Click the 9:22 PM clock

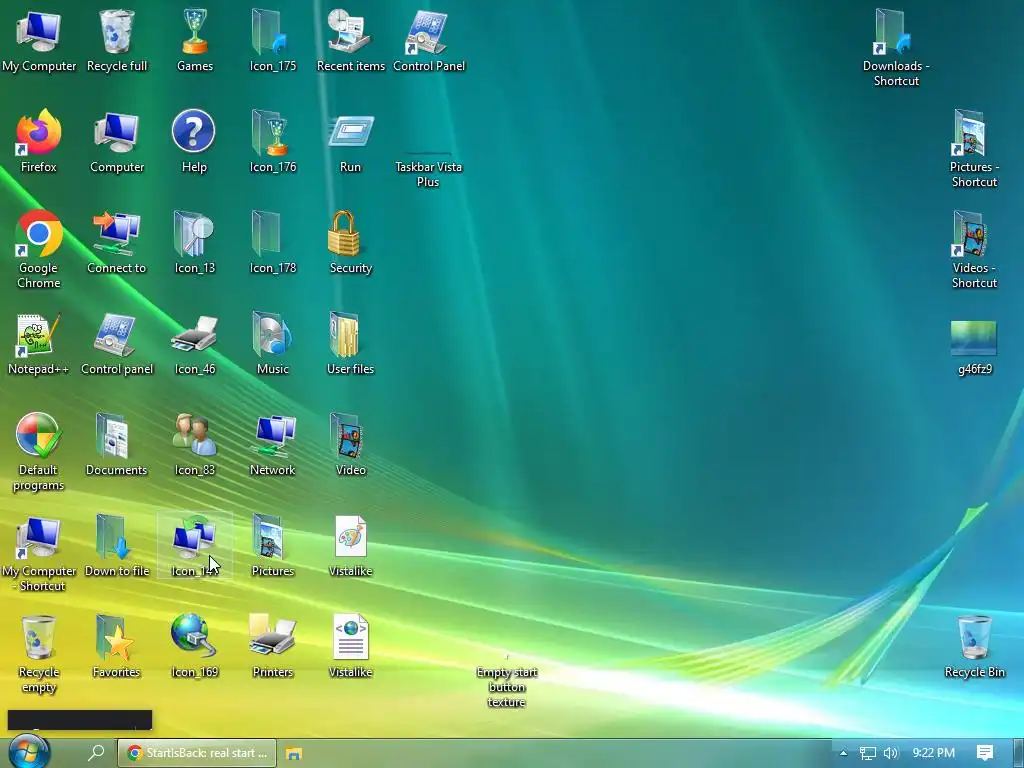[934, 753]
